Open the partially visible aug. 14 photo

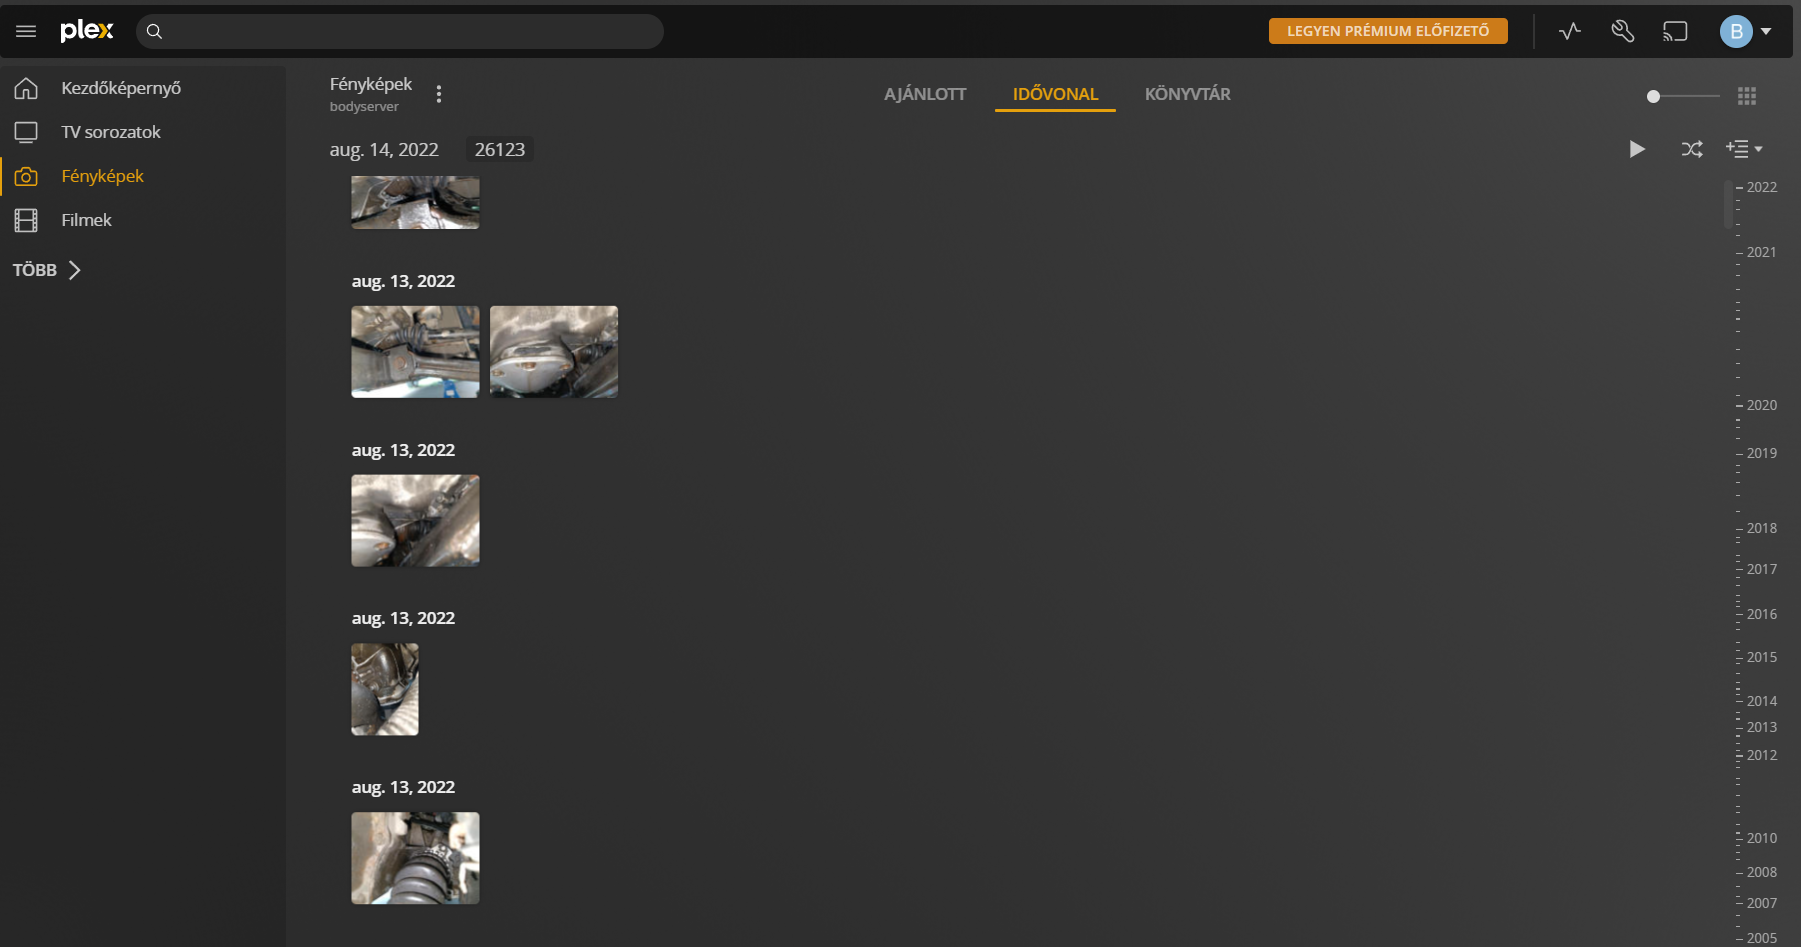coord(415,203)
